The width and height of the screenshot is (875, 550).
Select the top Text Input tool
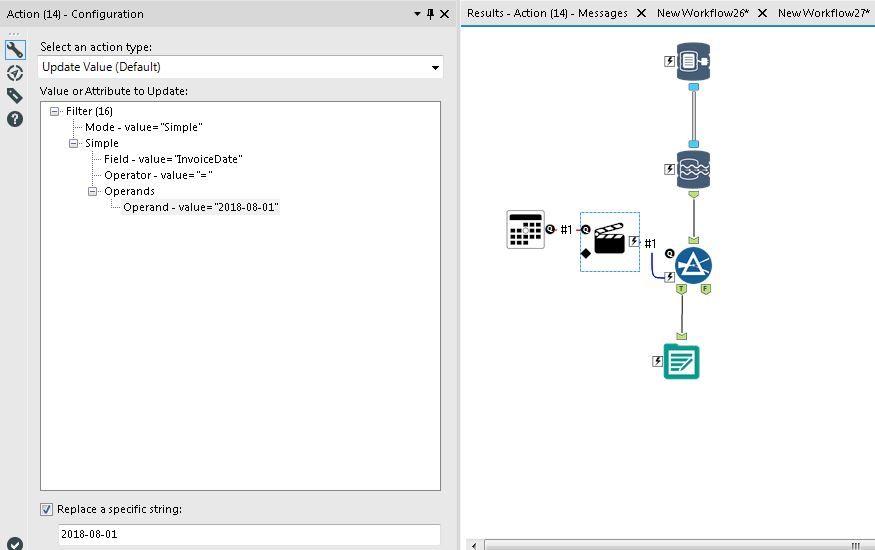click(x=693, y=61)
